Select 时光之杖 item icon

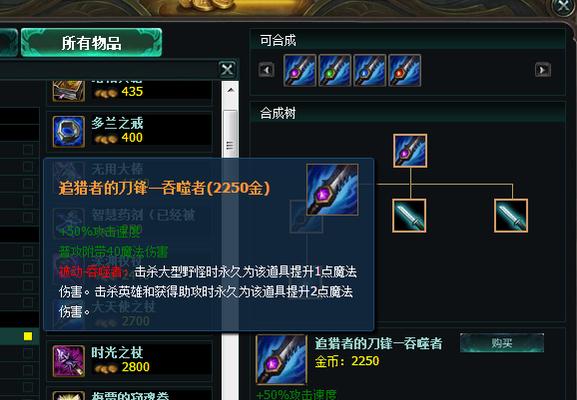coord(69,361)
